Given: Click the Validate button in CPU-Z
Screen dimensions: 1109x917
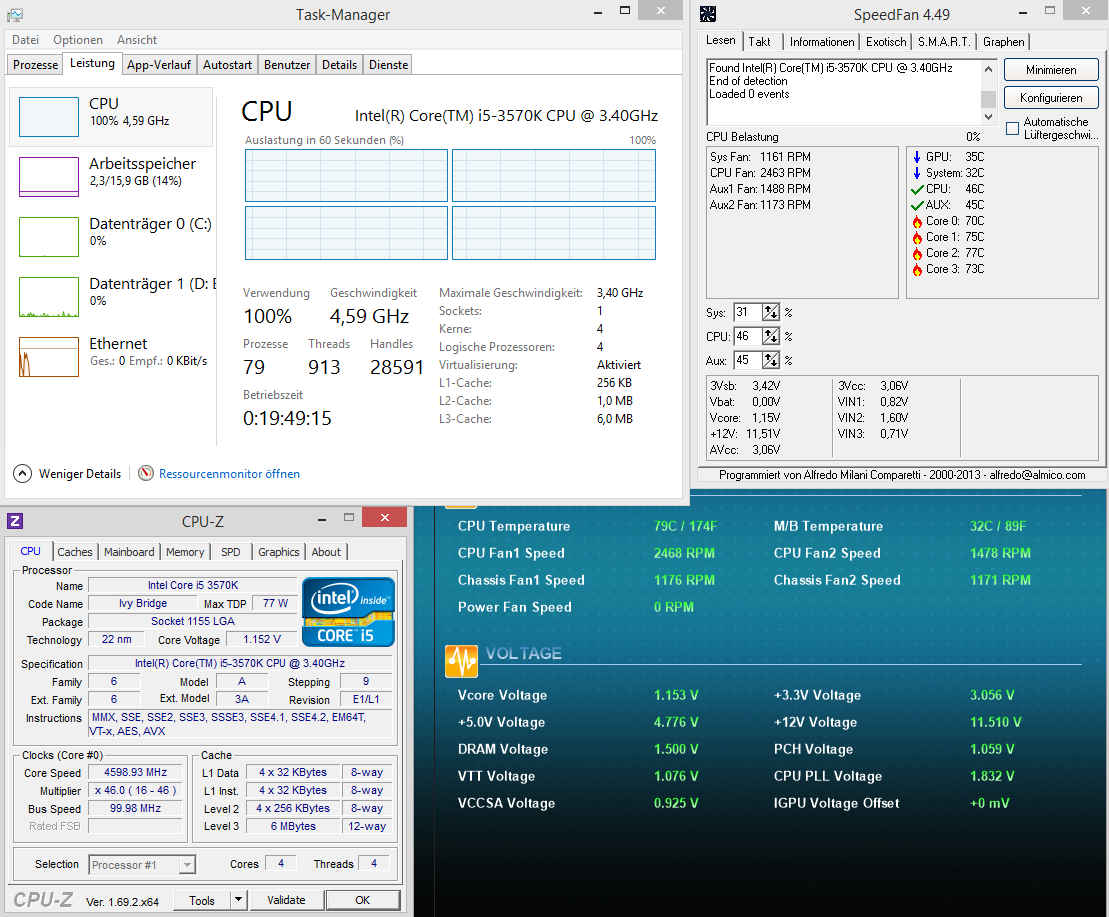Looking at the screenshot, I should pyautogui.click(x=286, y=900).
